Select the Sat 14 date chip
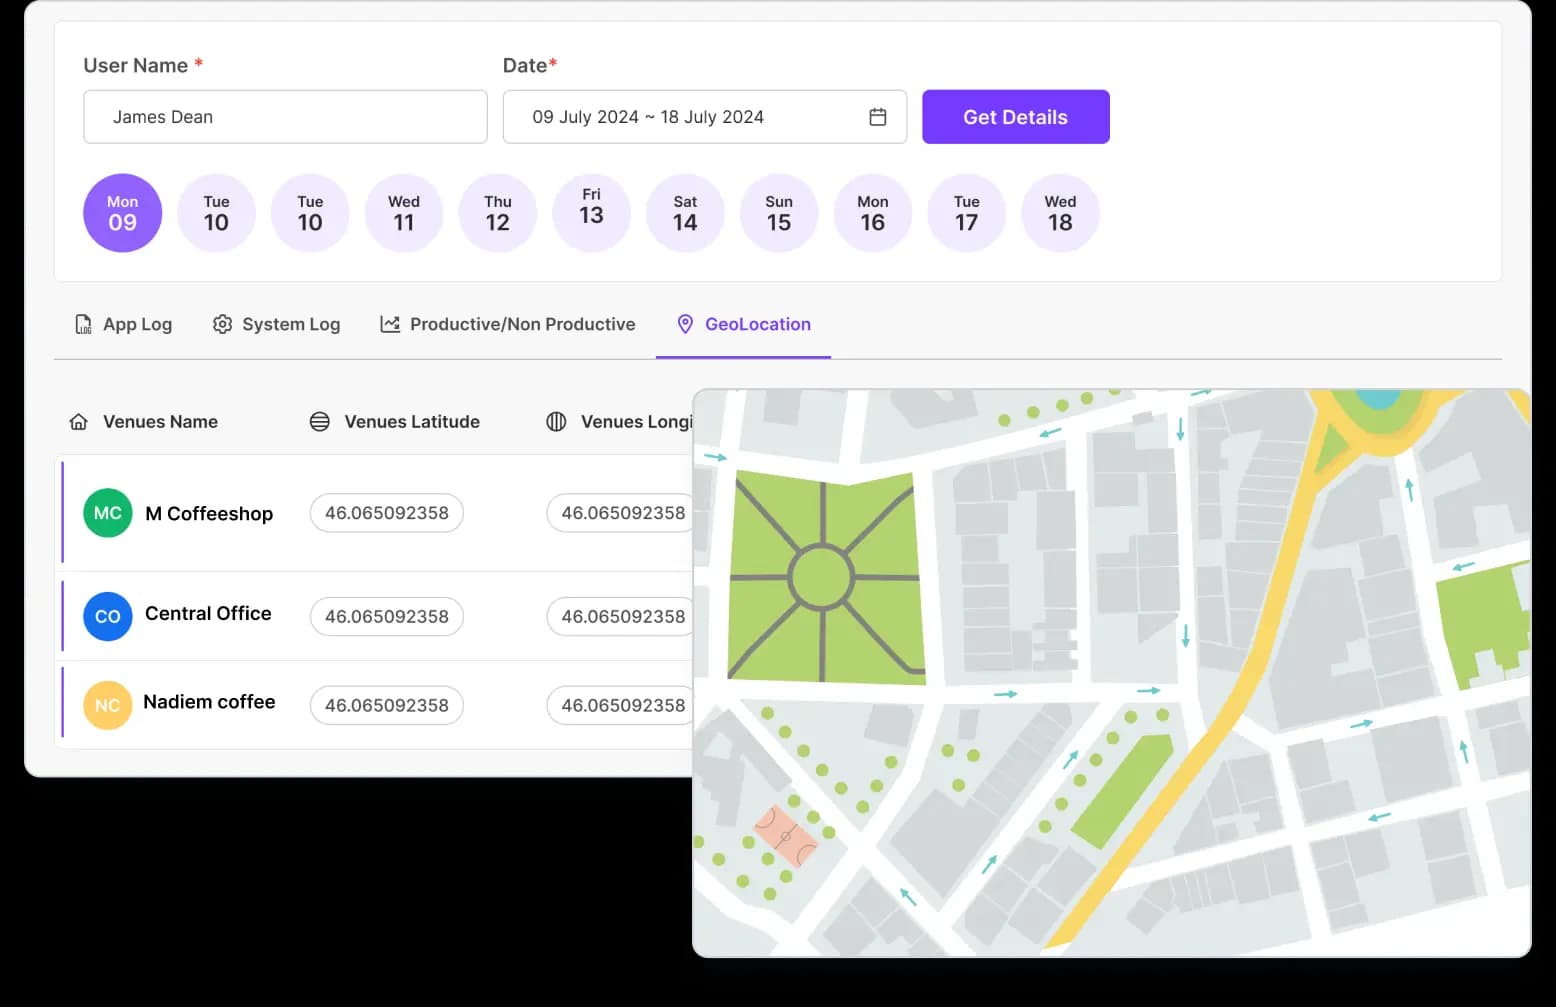Viewport: 1556px width, 1007px height. tap(685, 213)
